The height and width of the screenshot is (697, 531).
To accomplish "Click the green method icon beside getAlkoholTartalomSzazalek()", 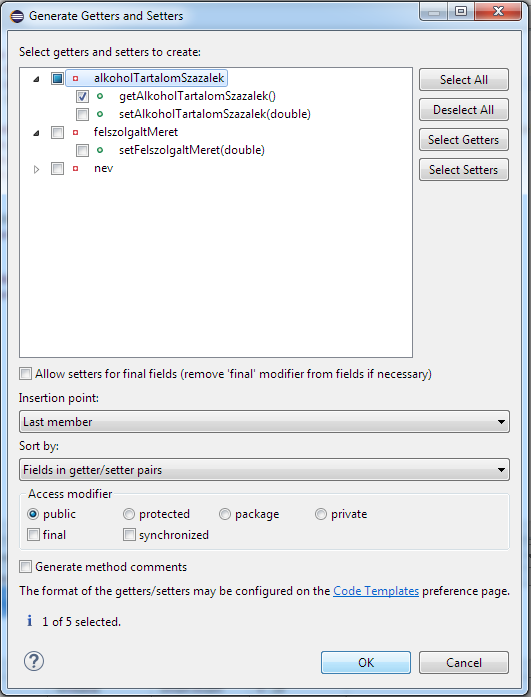I will 100,96.
